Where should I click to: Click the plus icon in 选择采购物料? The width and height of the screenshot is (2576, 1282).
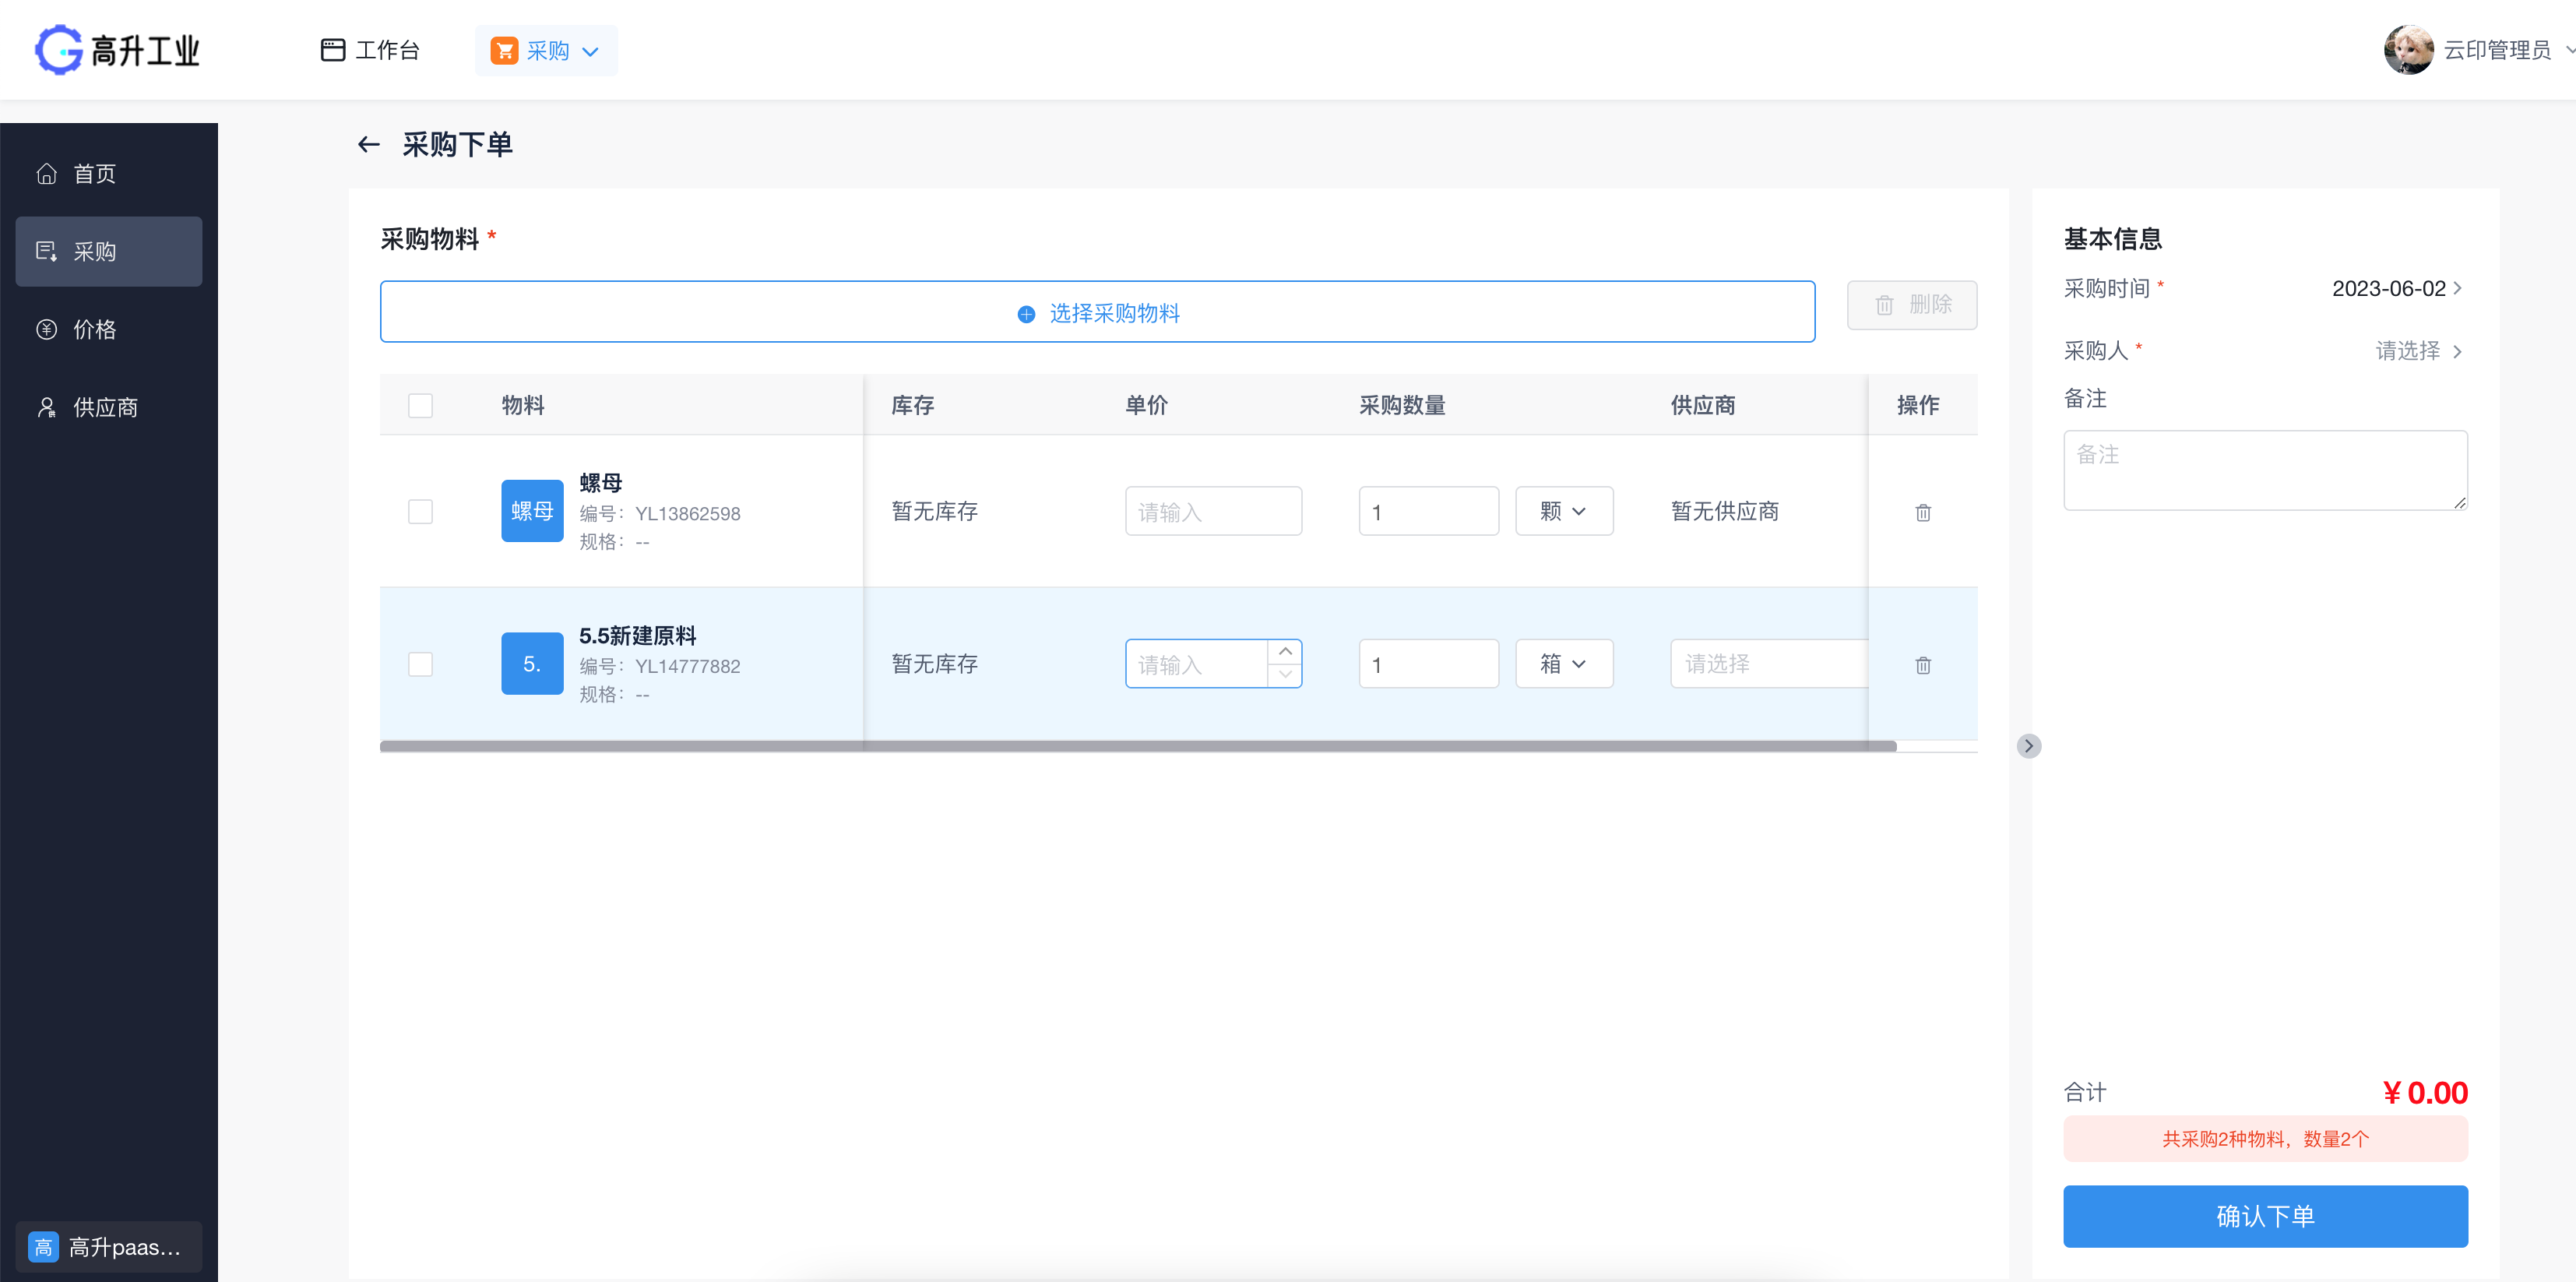tap(1026, 314)
